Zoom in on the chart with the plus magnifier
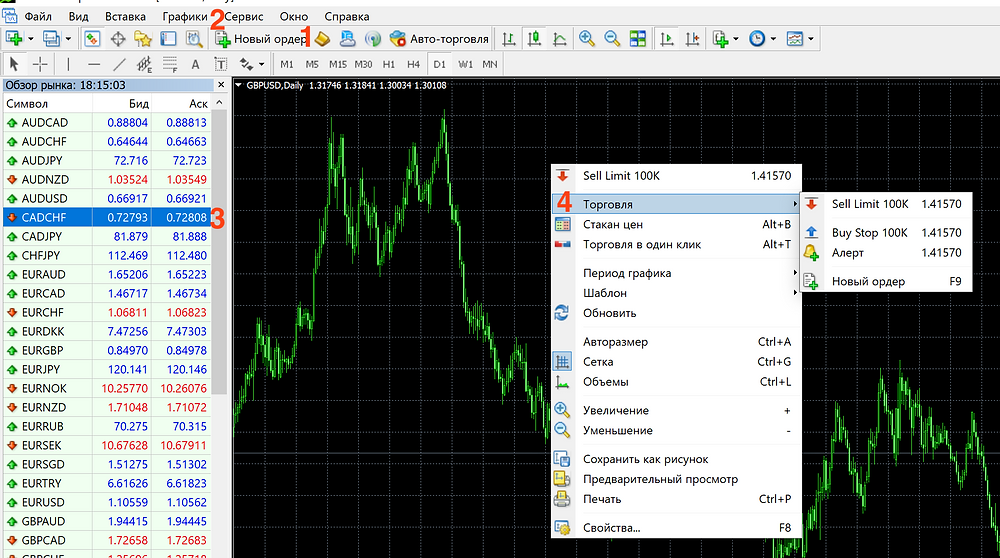The width and height of the screenshot is (1000, 558). click(x=587, y=39)
